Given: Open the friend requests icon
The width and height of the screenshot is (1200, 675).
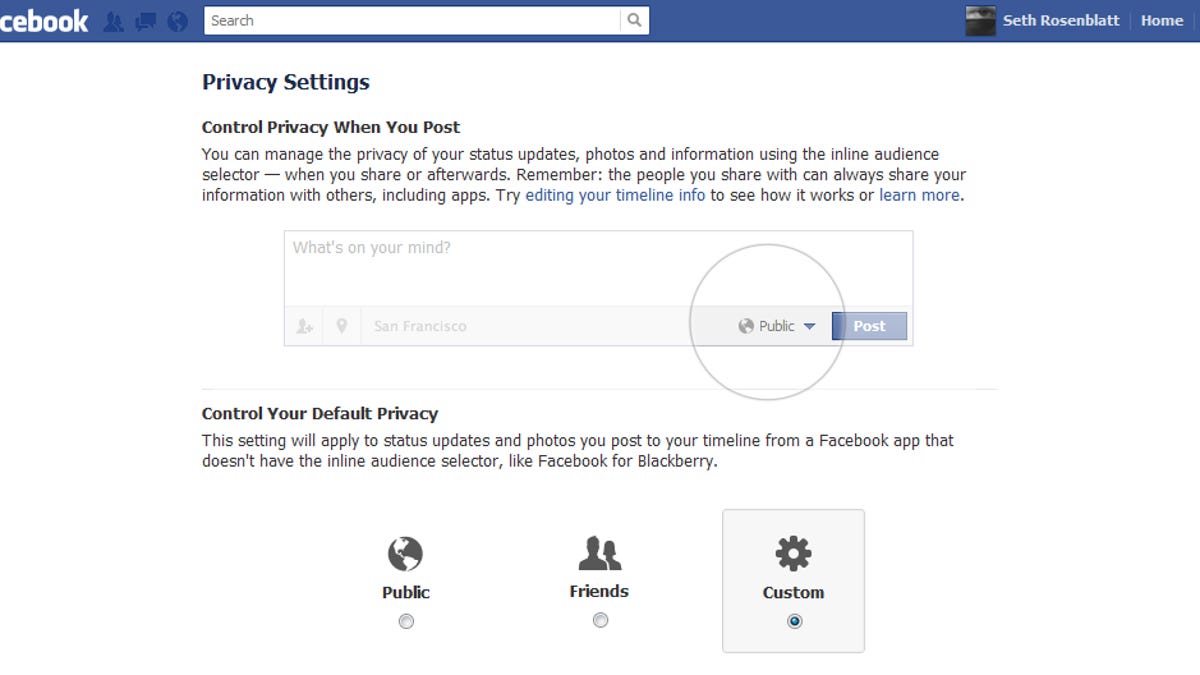Looking at the screenshot, I should tap(114, 21).
